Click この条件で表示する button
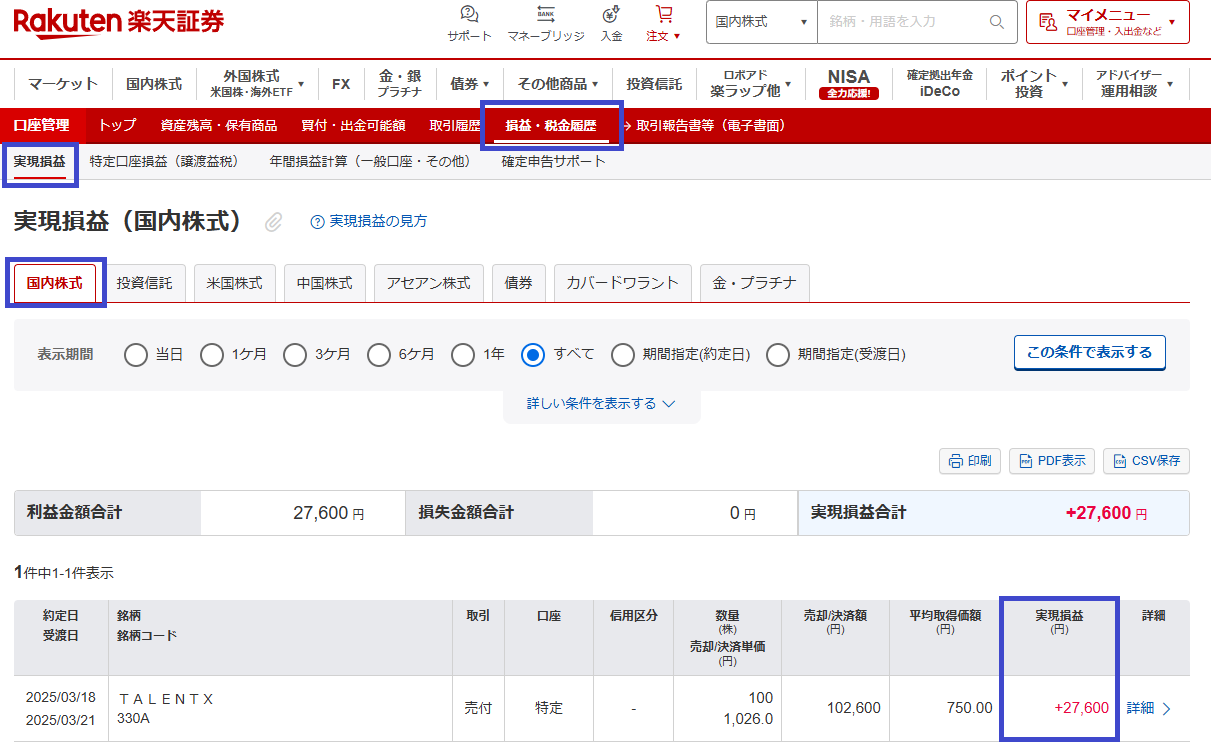The width and height of the screenshot is (1211, 753). (x=1089, y=353)
